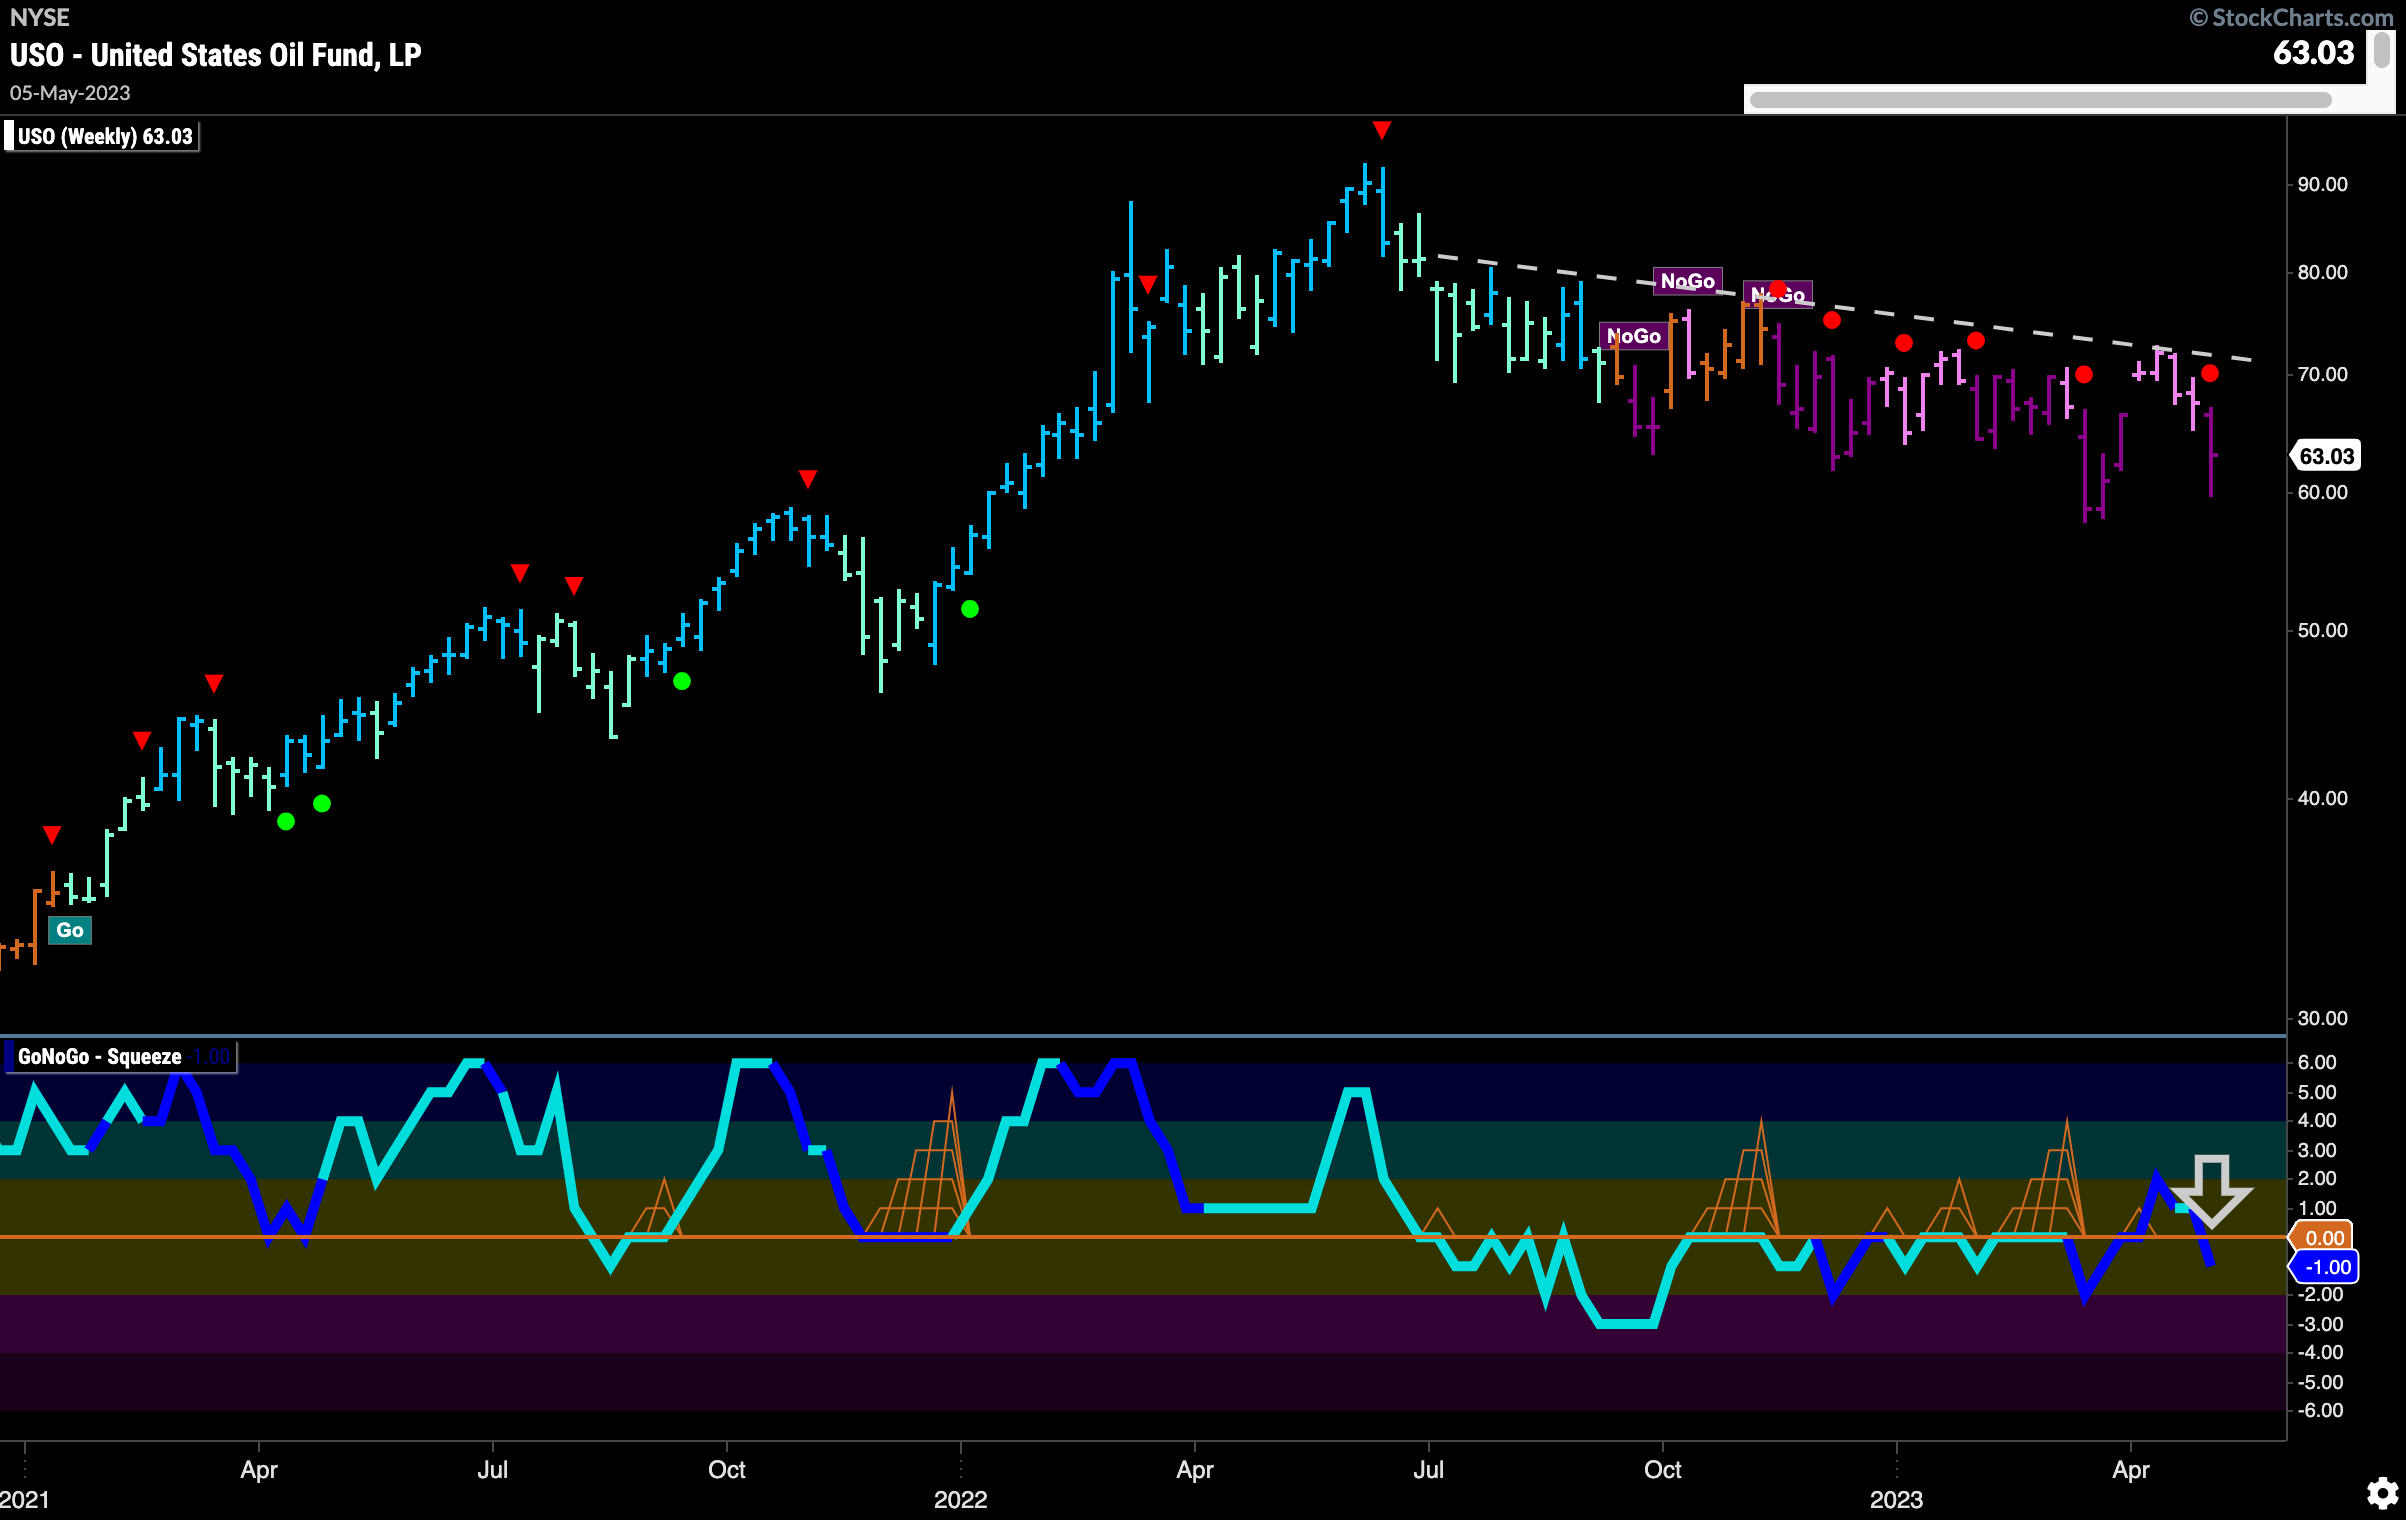The image size is (2406, 1520).
Task: Click the latest red dot marker near 70
Action: pyautogui.click(x=2210, y=373)
